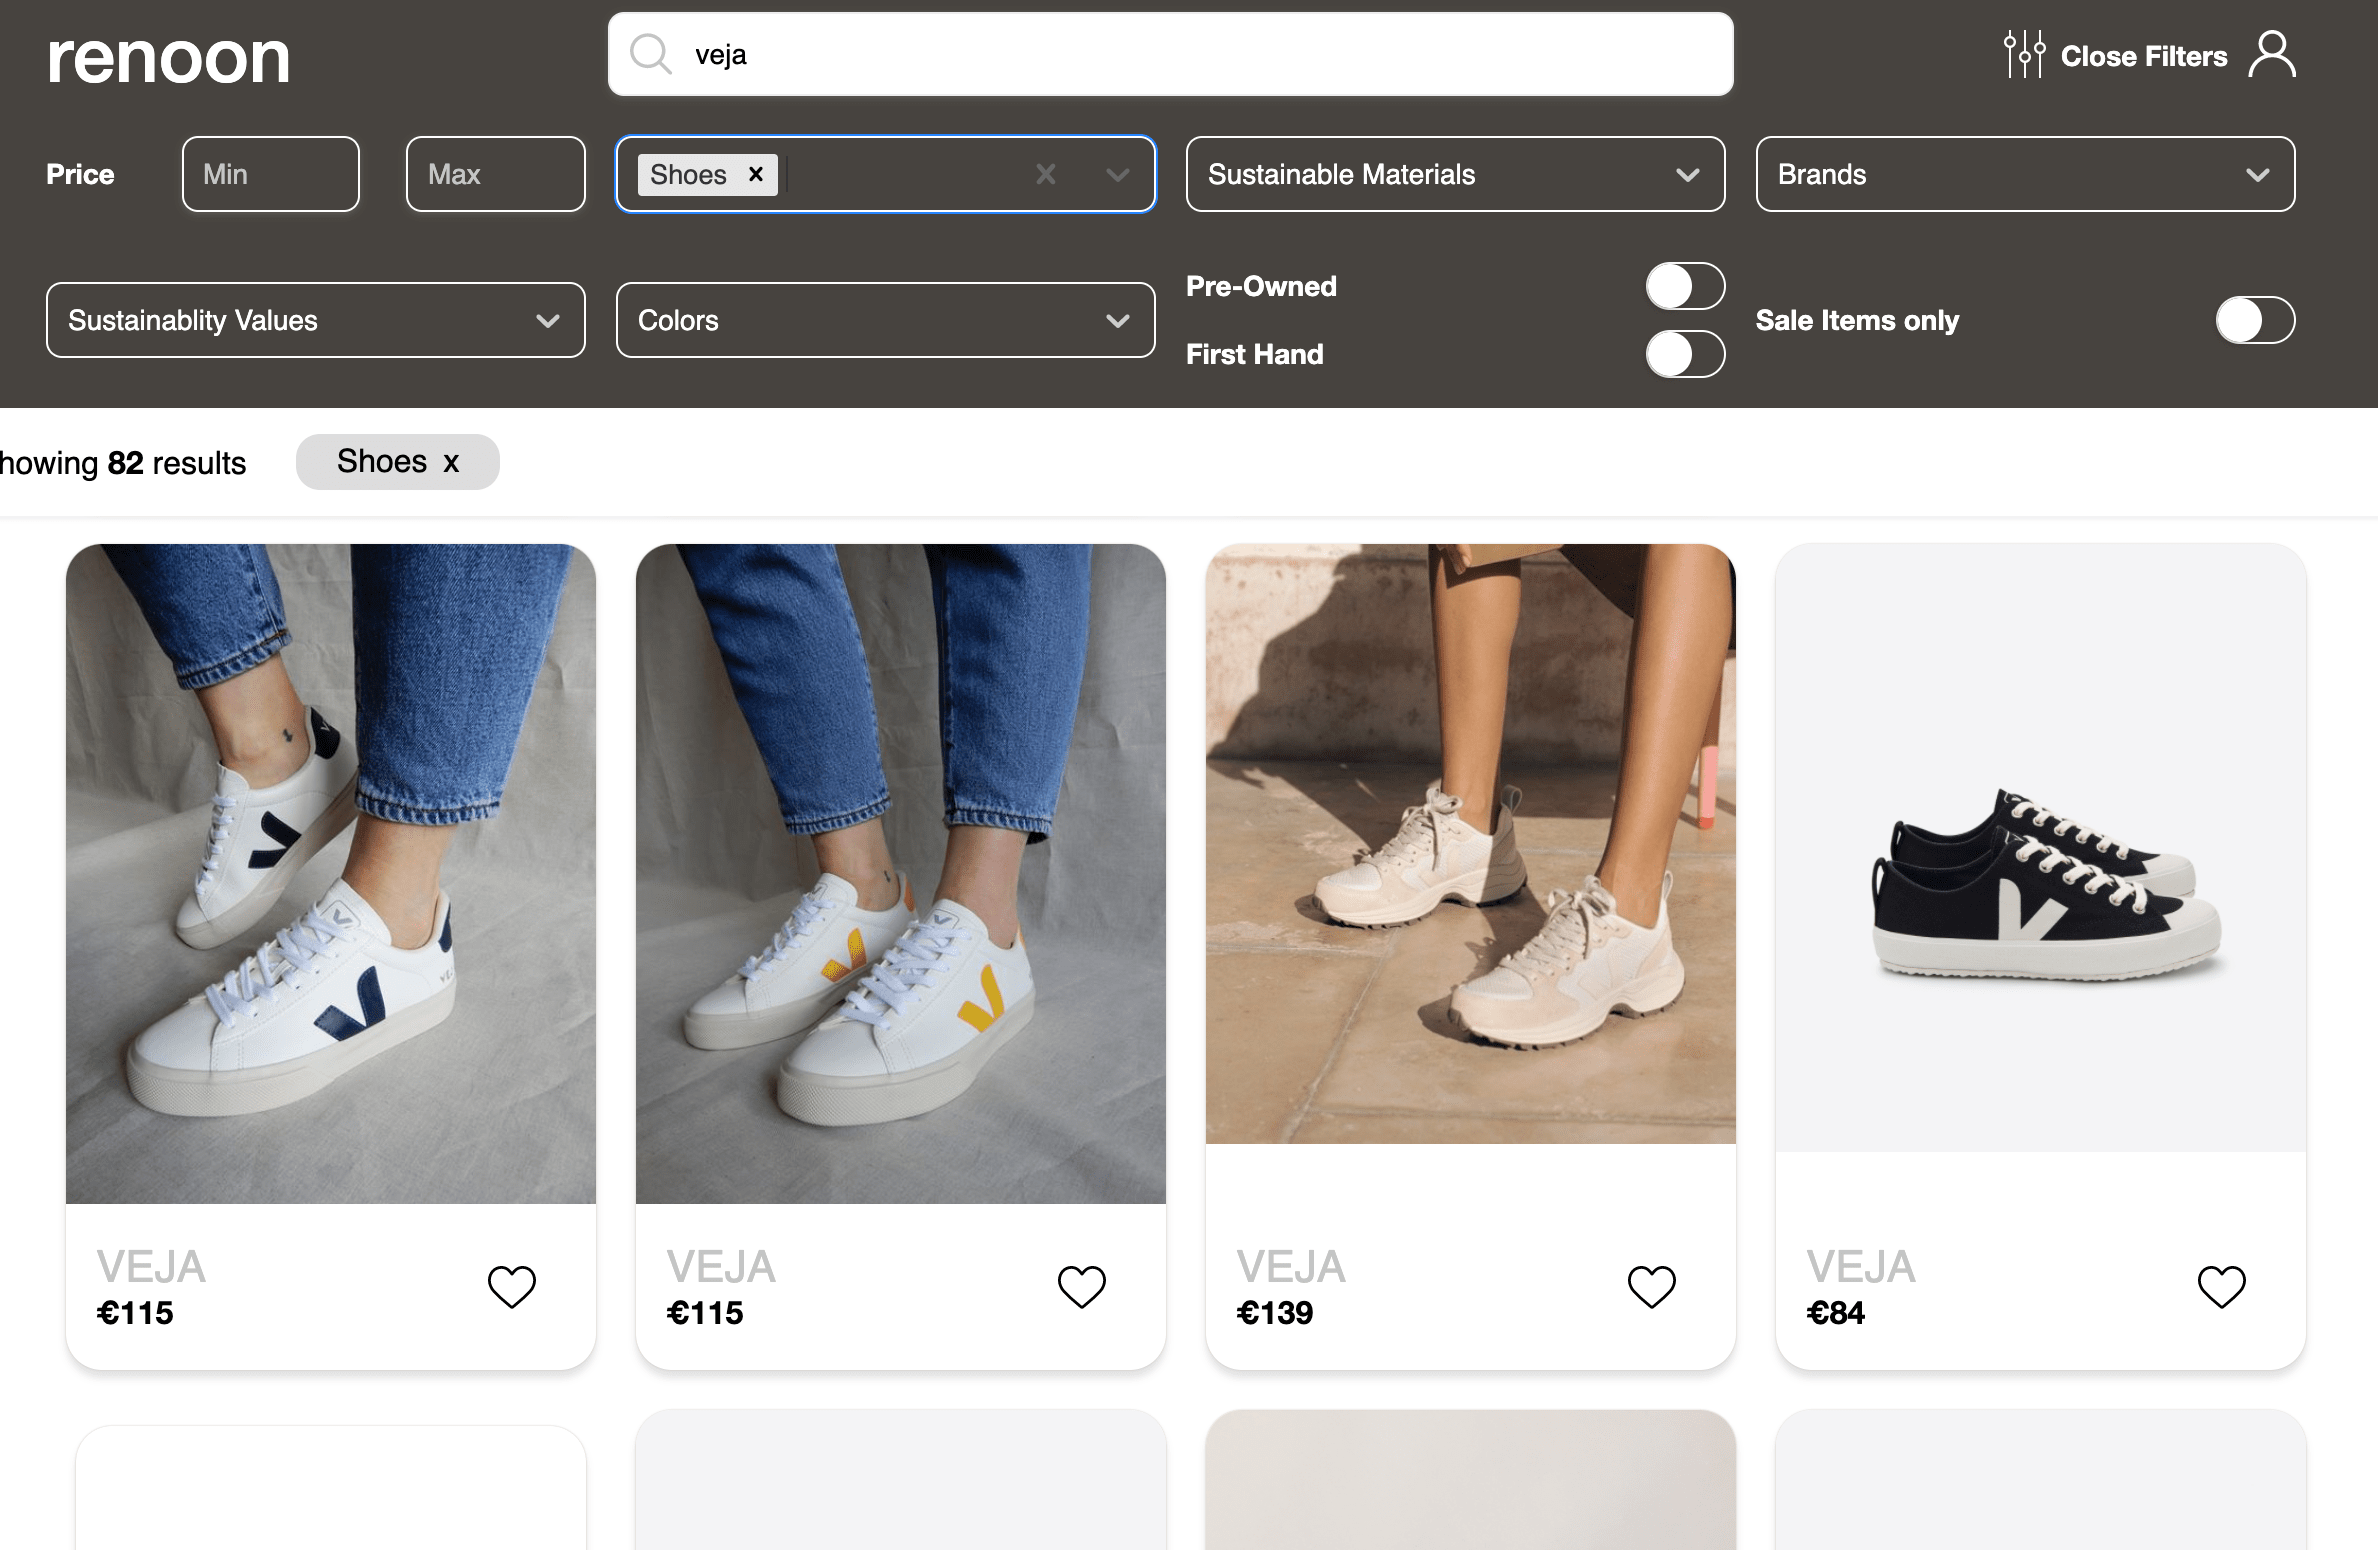
Task: Open the Colors dropdown menu
Action: point(884,319)
